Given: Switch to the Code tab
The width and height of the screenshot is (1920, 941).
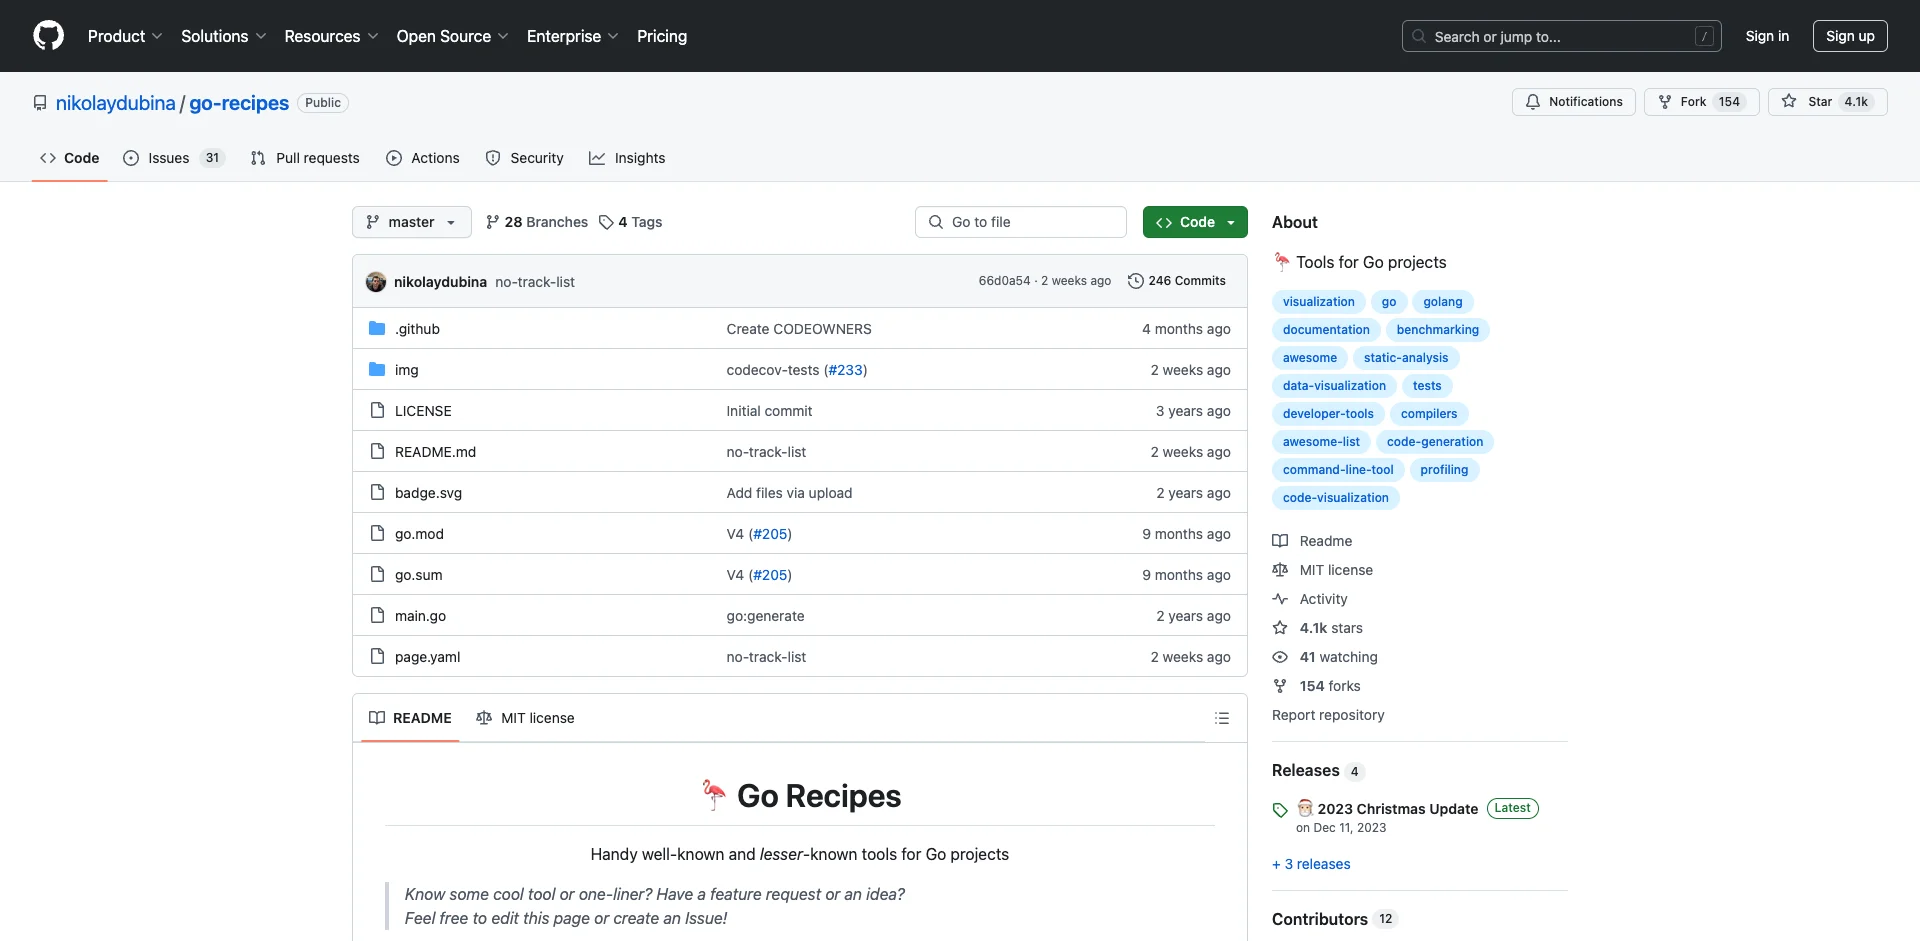Looking at the screenshot, I should 70,158.
